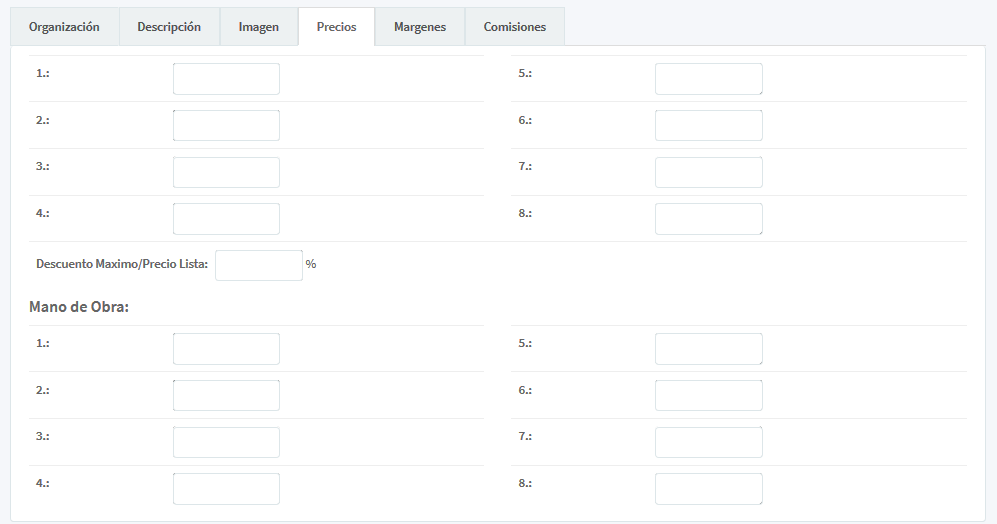
Task: Select the Precios tab
Action: coord(336,27)
